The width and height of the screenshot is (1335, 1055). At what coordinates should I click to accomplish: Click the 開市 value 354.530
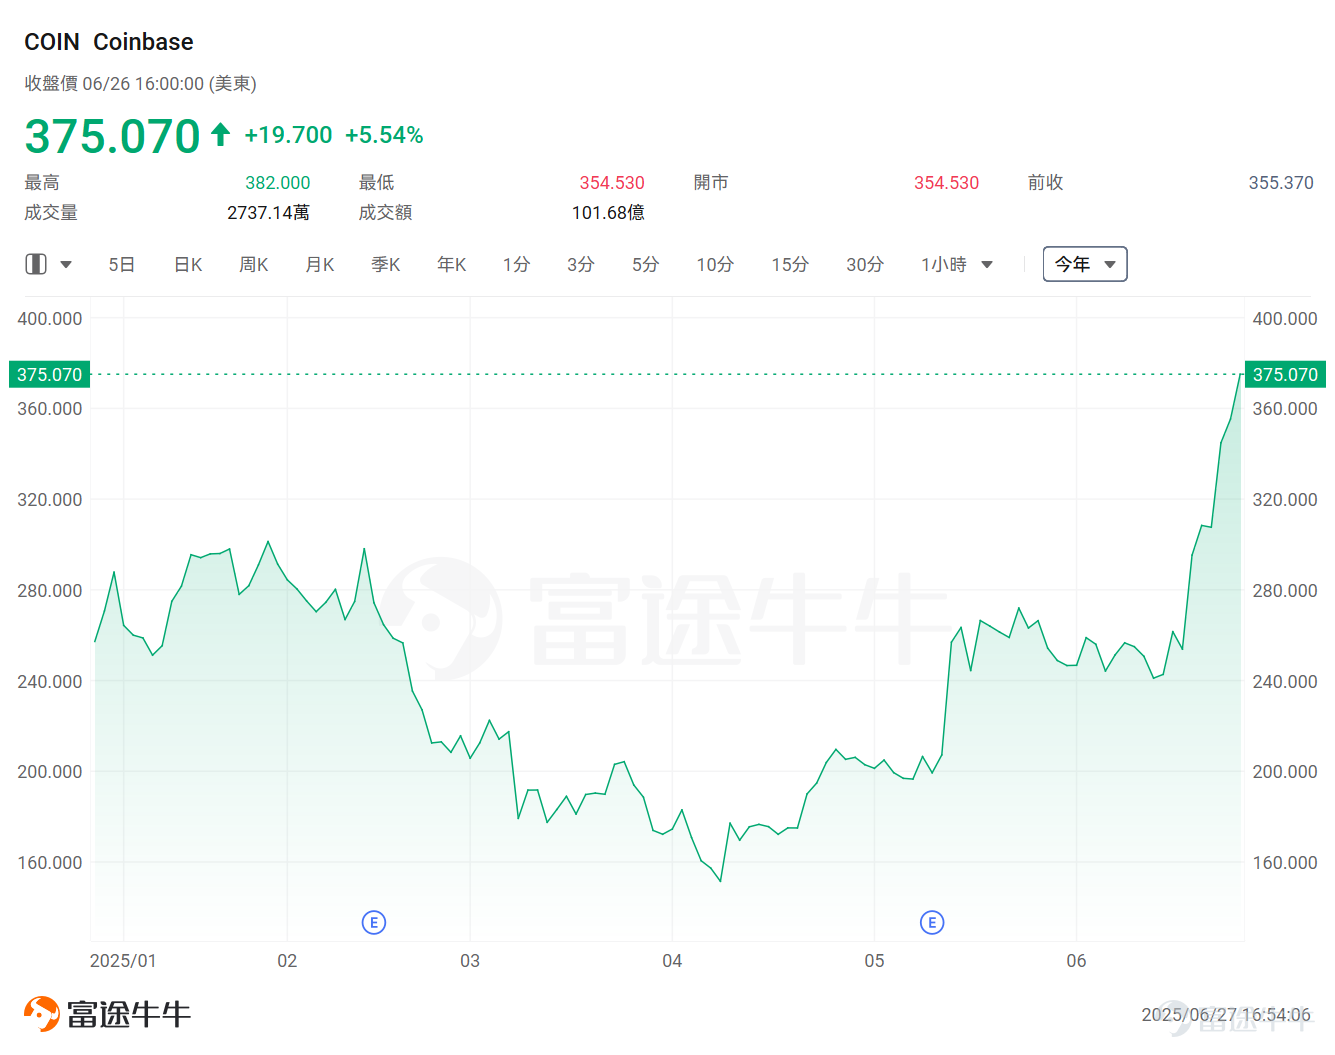click(946, 183)
